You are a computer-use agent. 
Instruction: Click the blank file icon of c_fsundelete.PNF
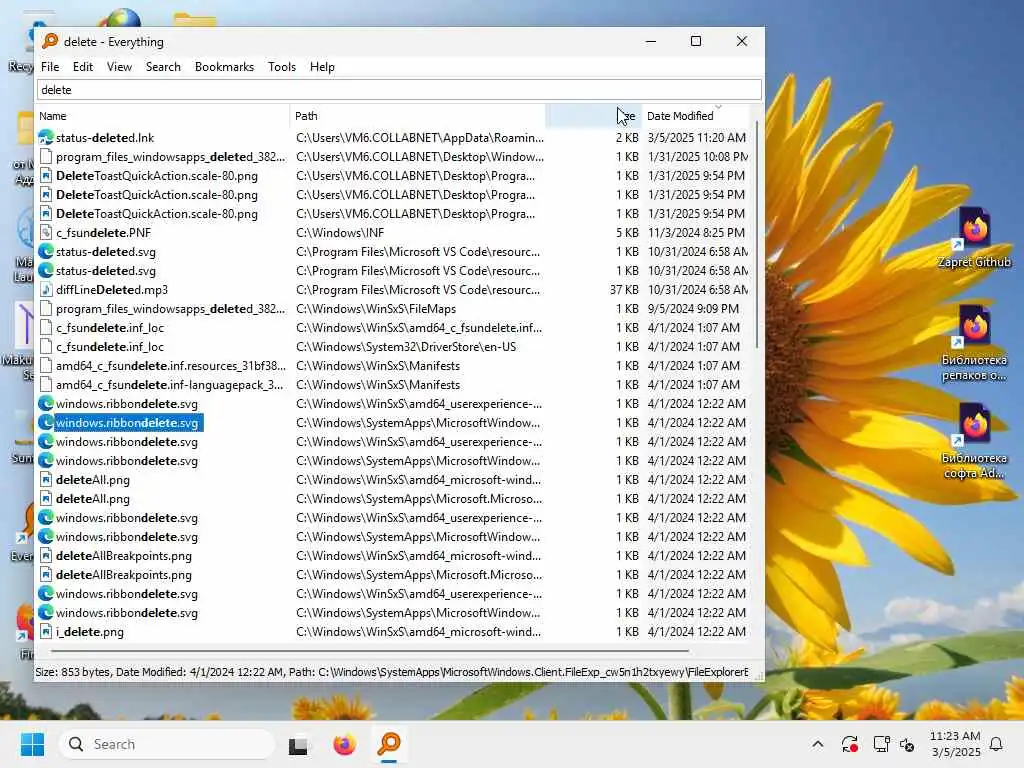[46, 232]
